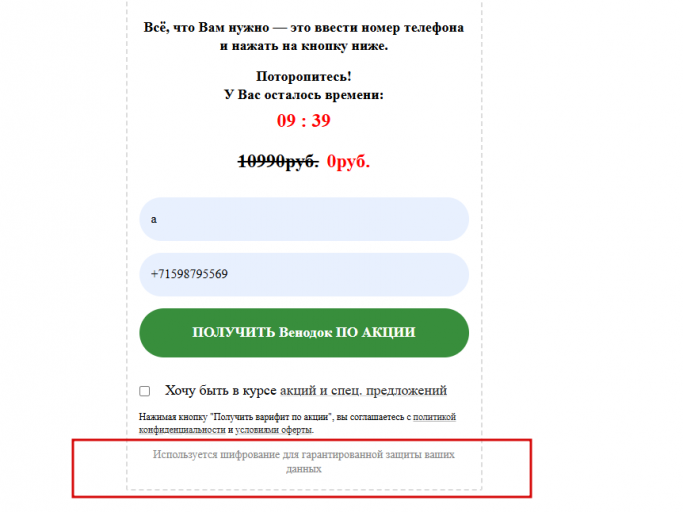Focus the phone number field +71598795569
Screen dimensions: 683x512
point(304,275)
